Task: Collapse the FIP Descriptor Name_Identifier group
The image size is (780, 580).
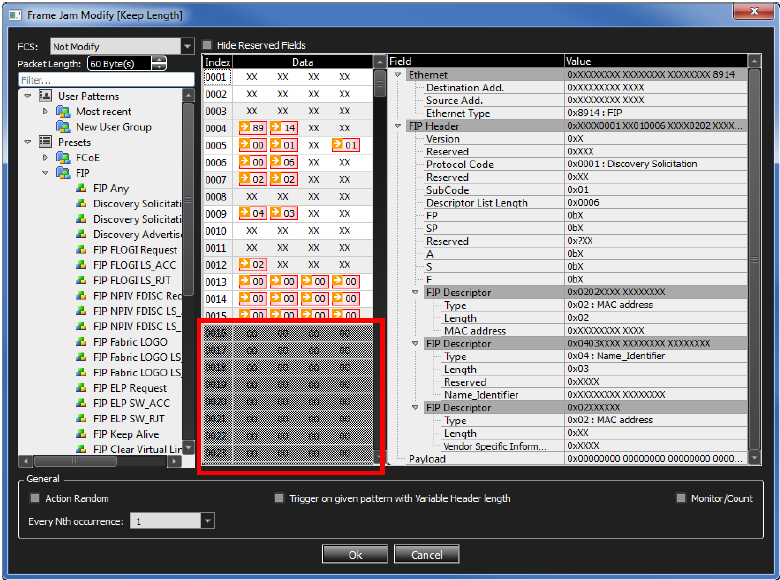Action: click(x=415, y=343)
